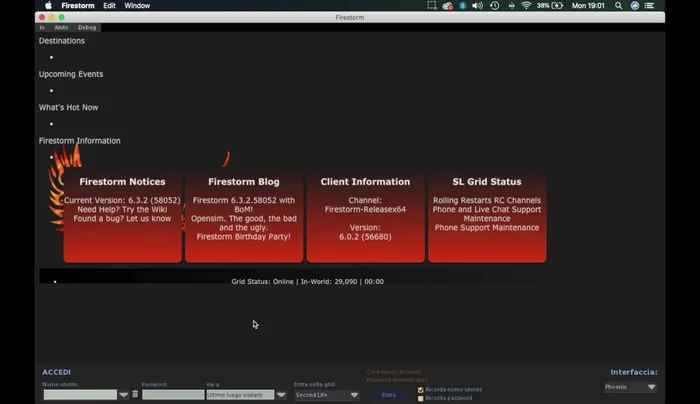Expand the Nome utente dropdown arrow
Screen dimensions: 700x404
click(124, 395)
